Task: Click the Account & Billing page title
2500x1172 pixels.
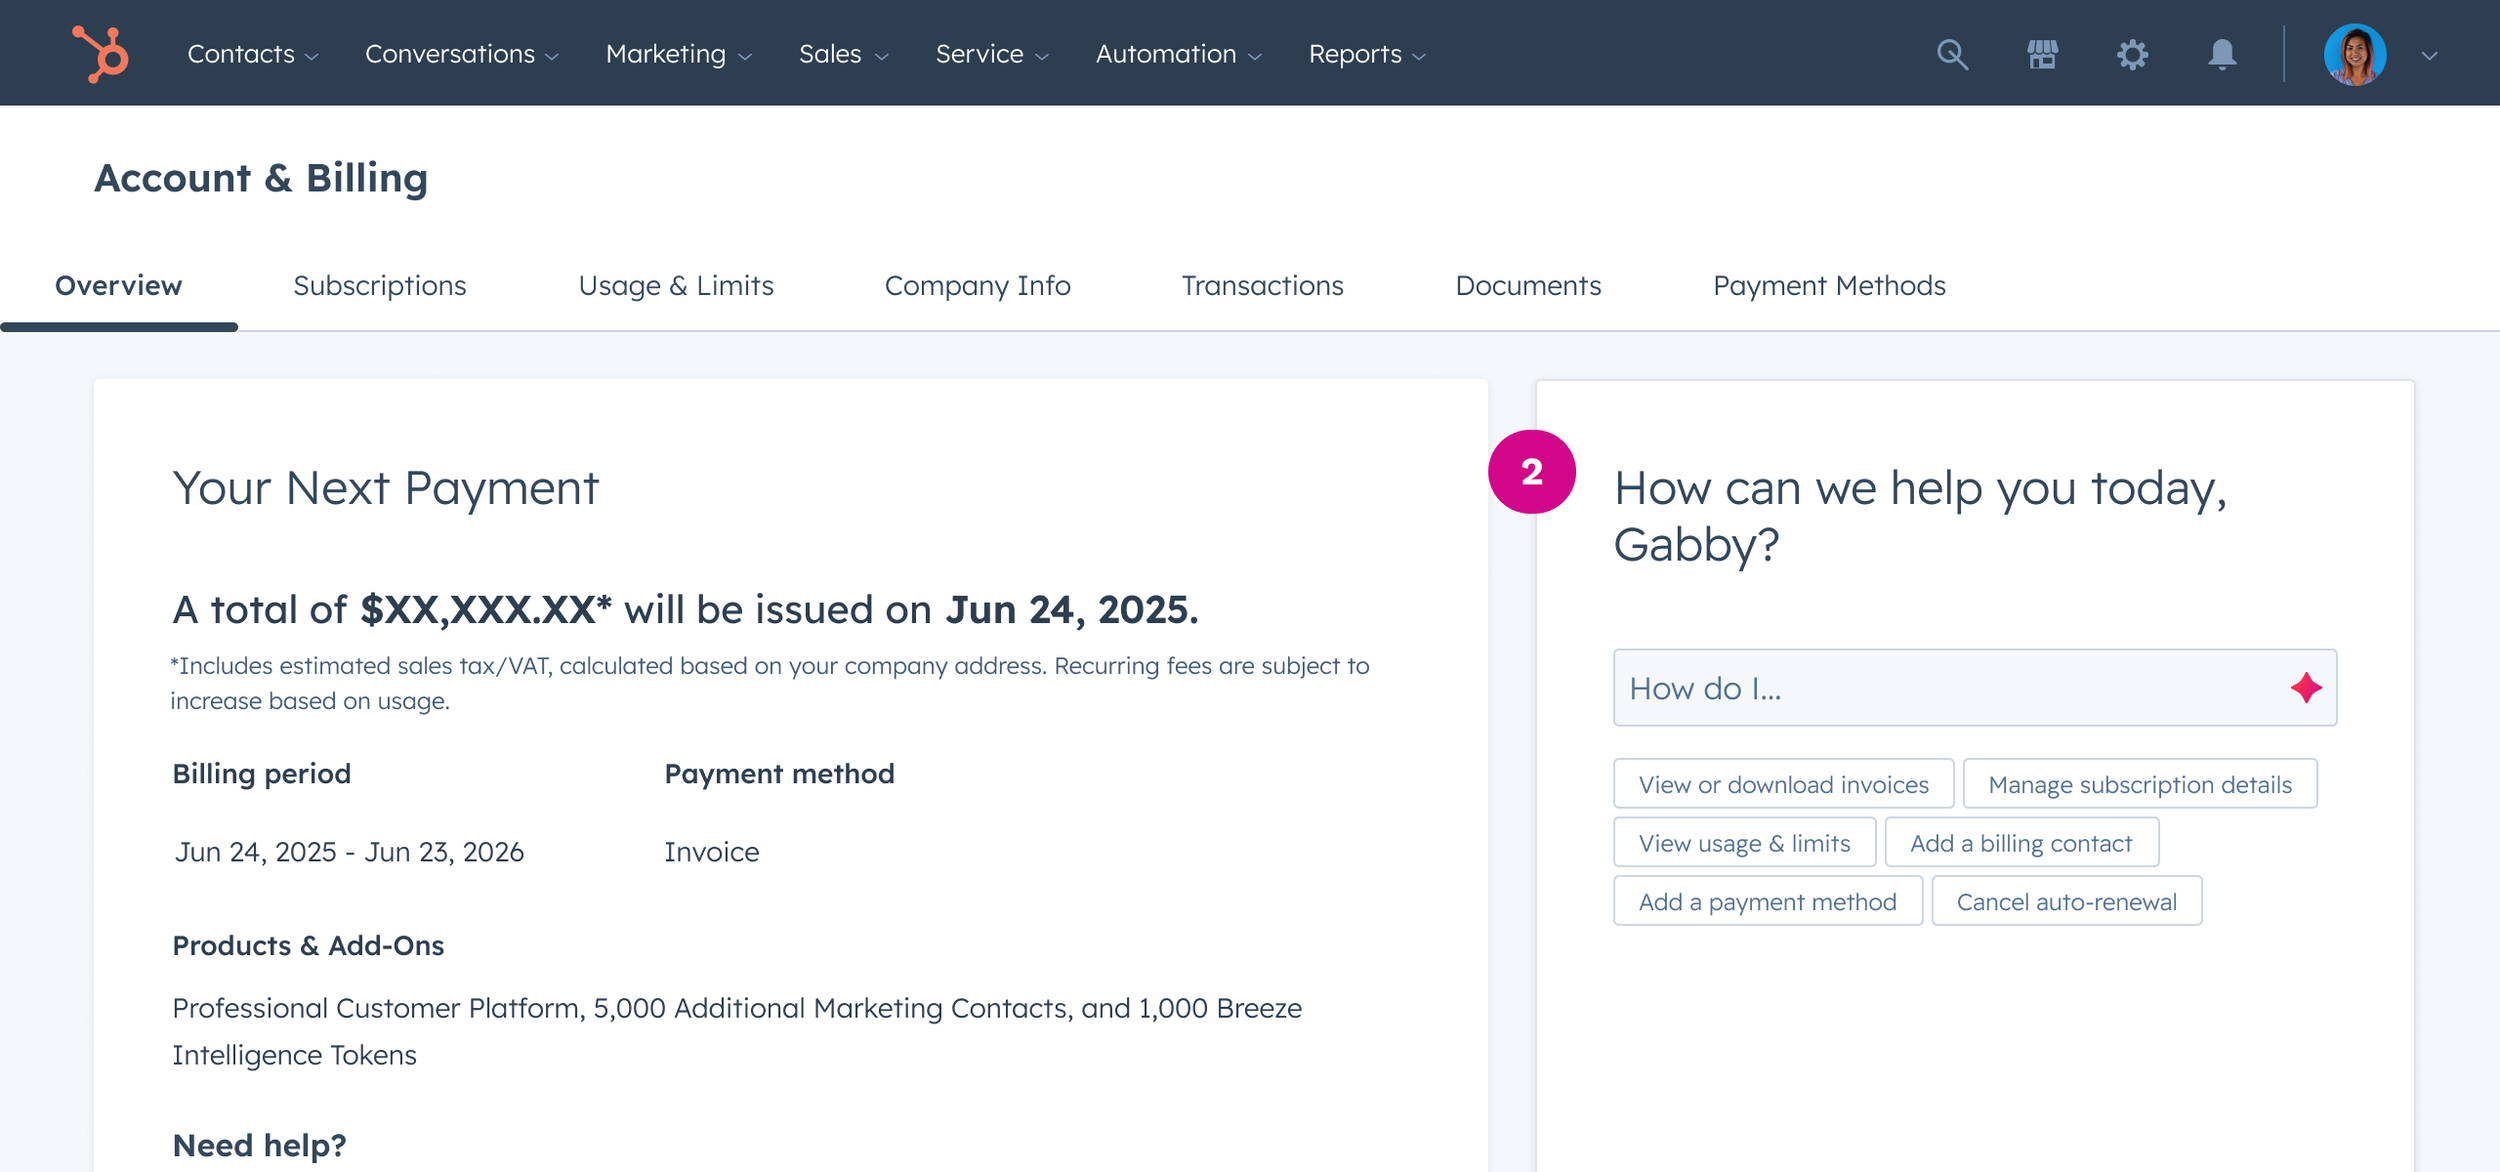Action: [261, 178]
